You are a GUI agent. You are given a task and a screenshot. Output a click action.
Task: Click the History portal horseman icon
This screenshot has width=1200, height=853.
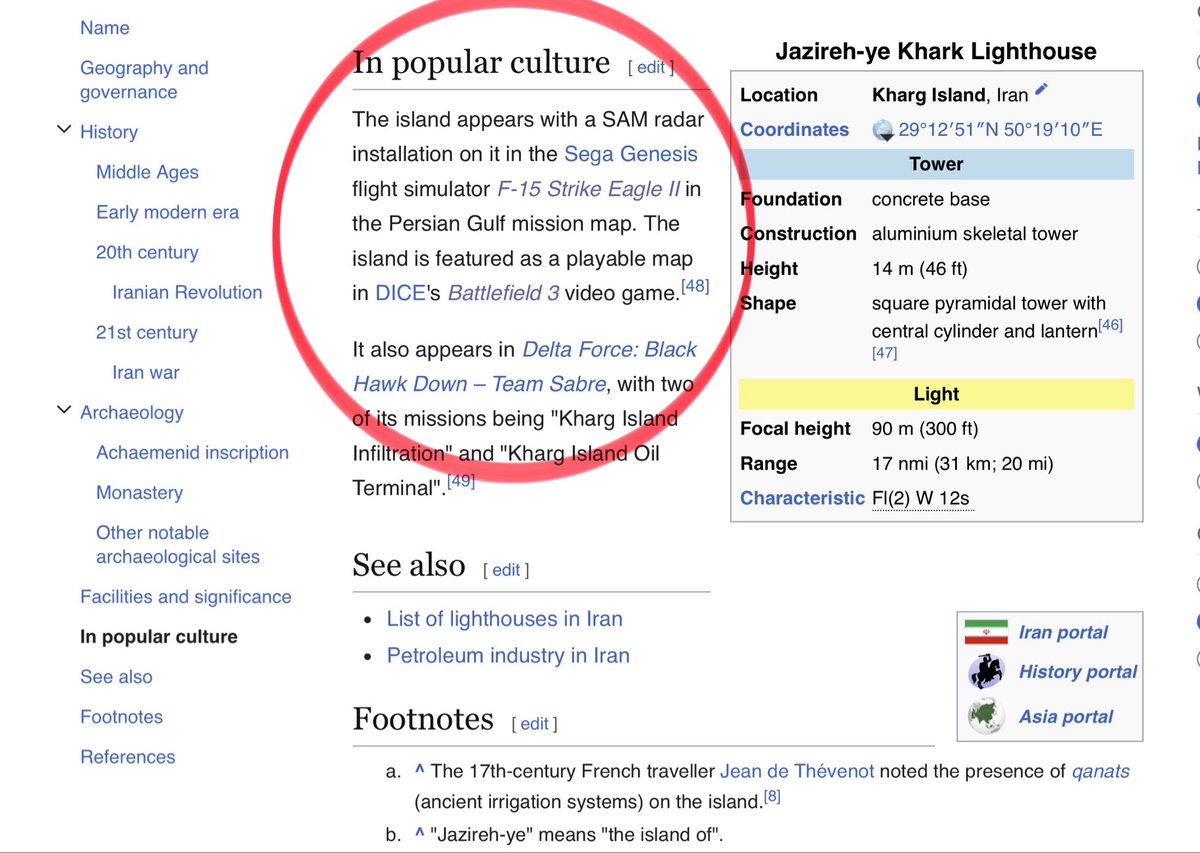click(x=986, y=672)
